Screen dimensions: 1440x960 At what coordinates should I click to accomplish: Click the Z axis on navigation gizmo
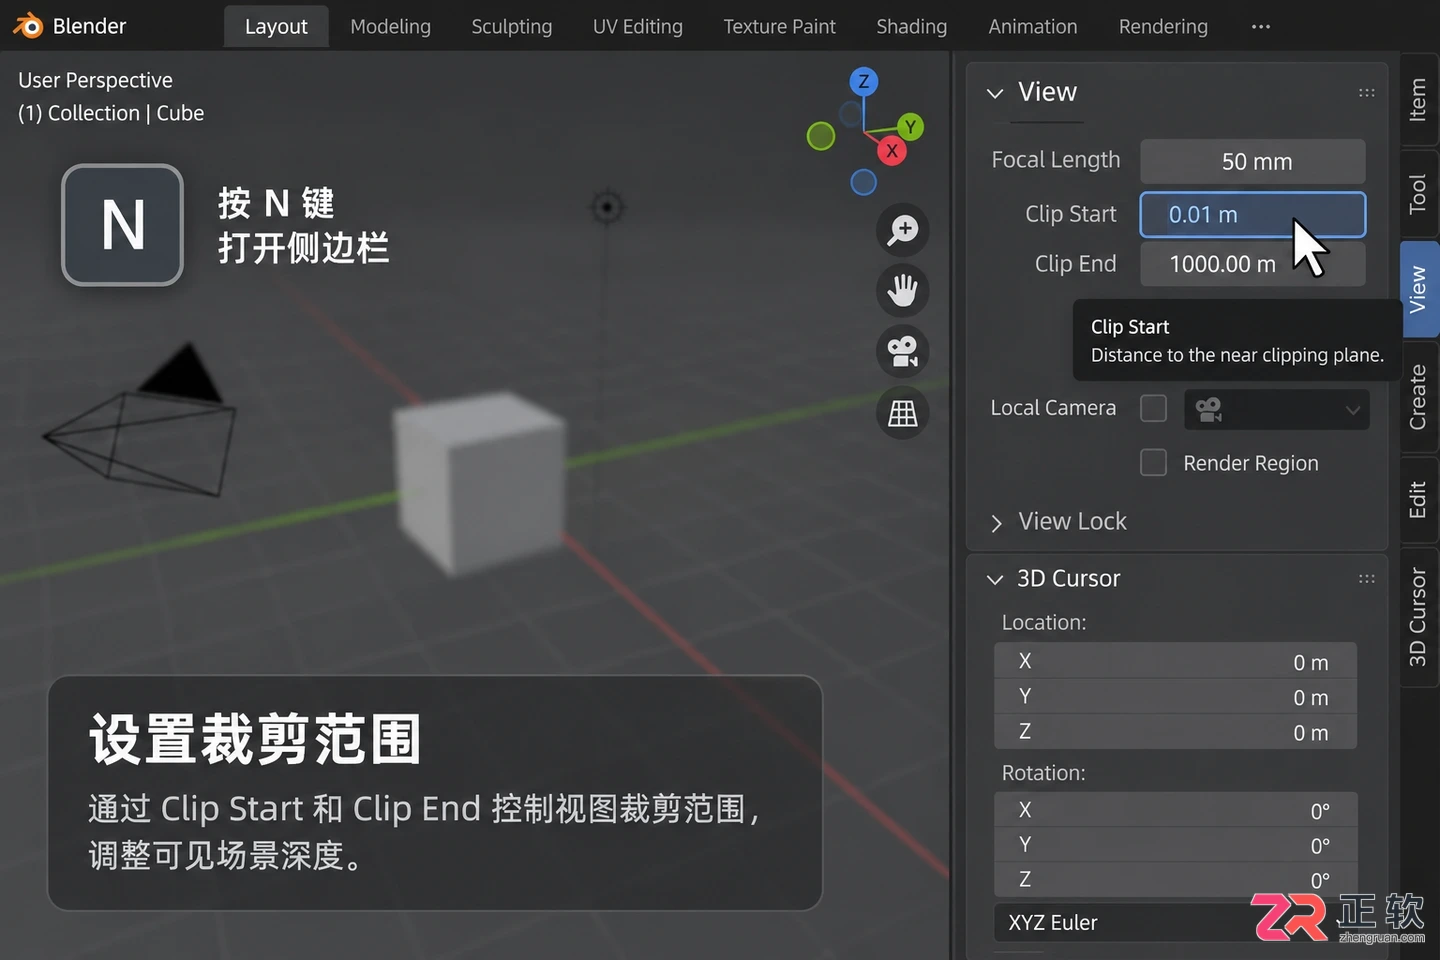(x=864, y=81)
